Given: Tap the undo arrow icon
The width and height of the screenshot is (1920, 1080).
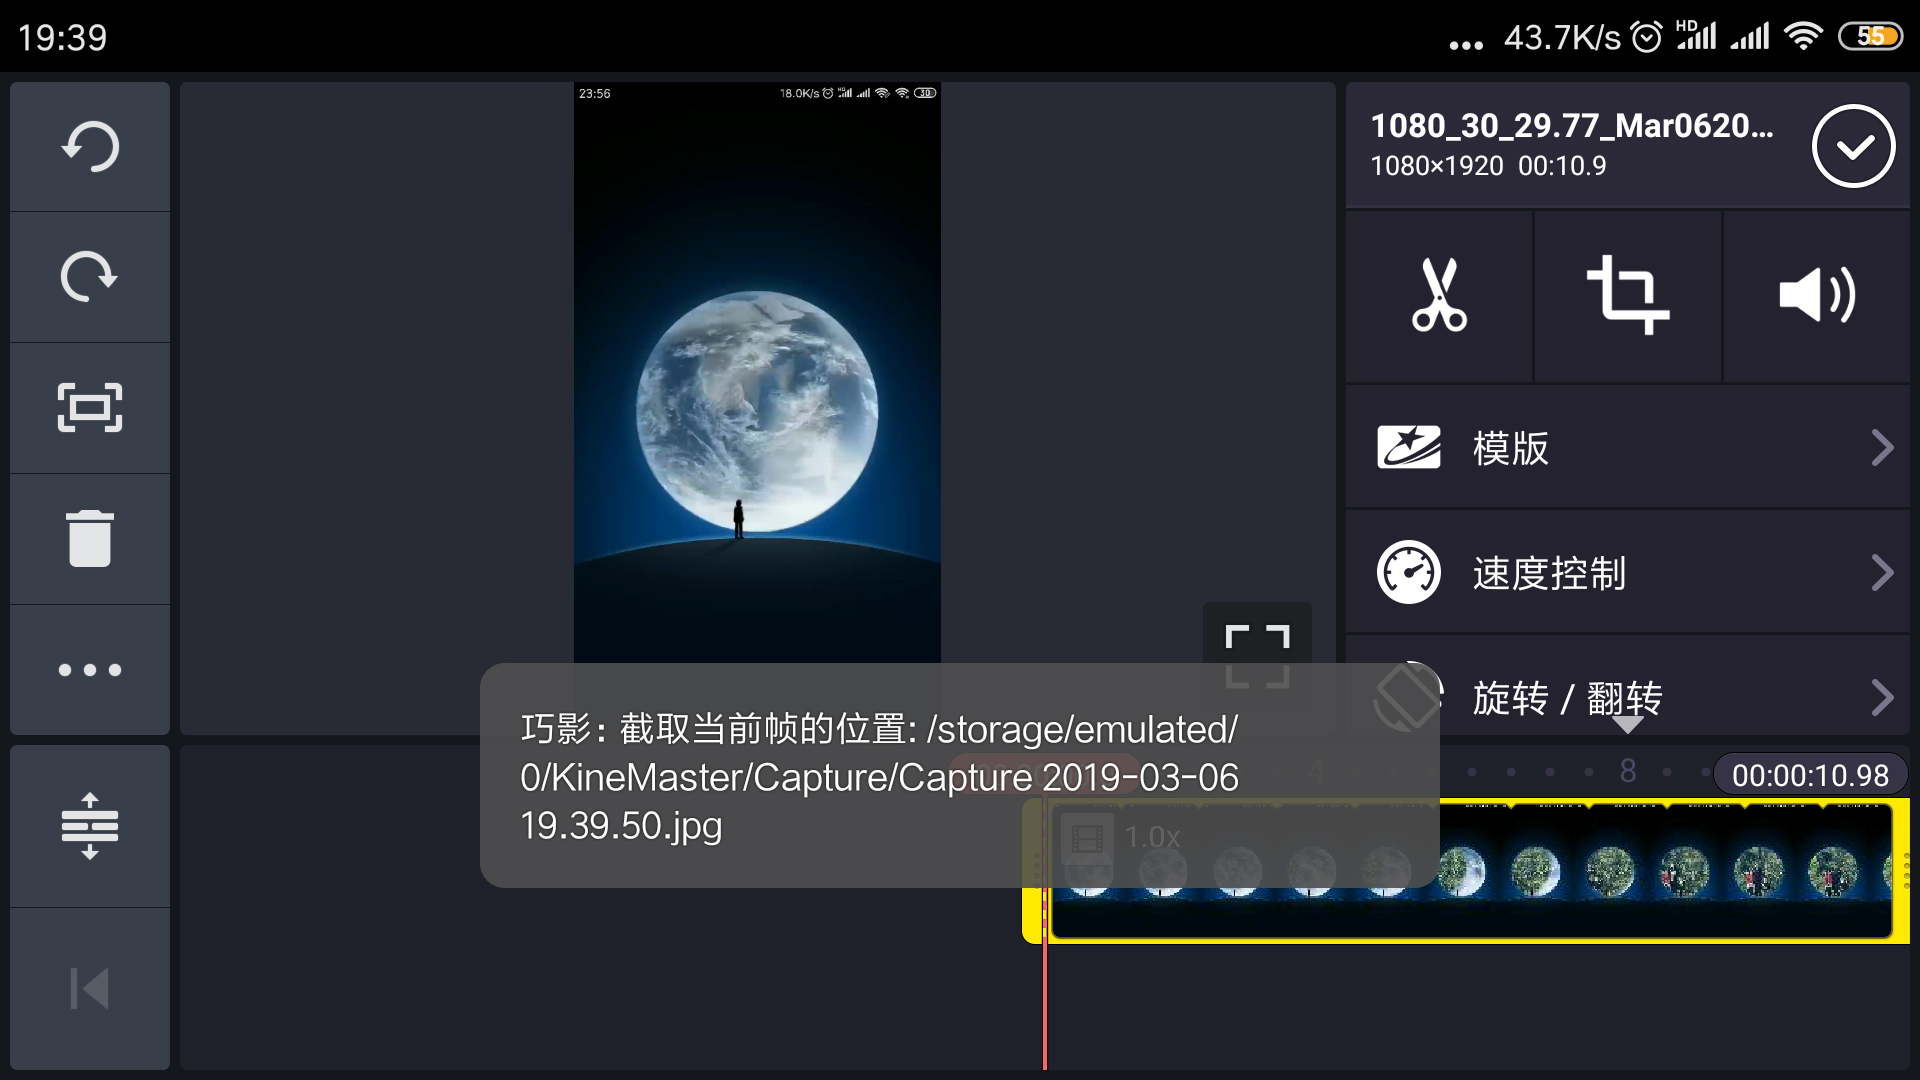Looking at the screenshot, I should [90, 147].
